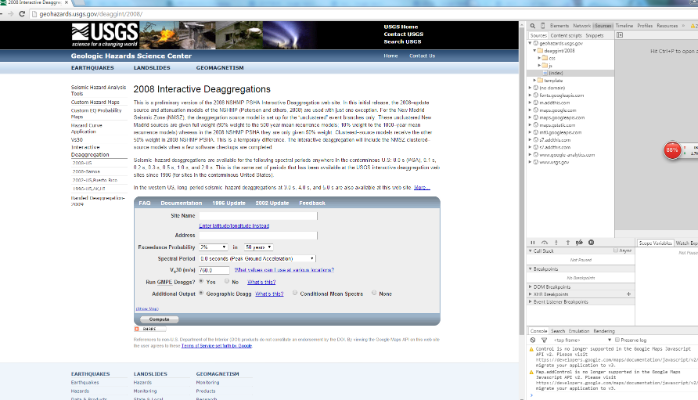Screen dimensions: 698x400
Task: Click the step over function call icon
Action: click(544, 242)
